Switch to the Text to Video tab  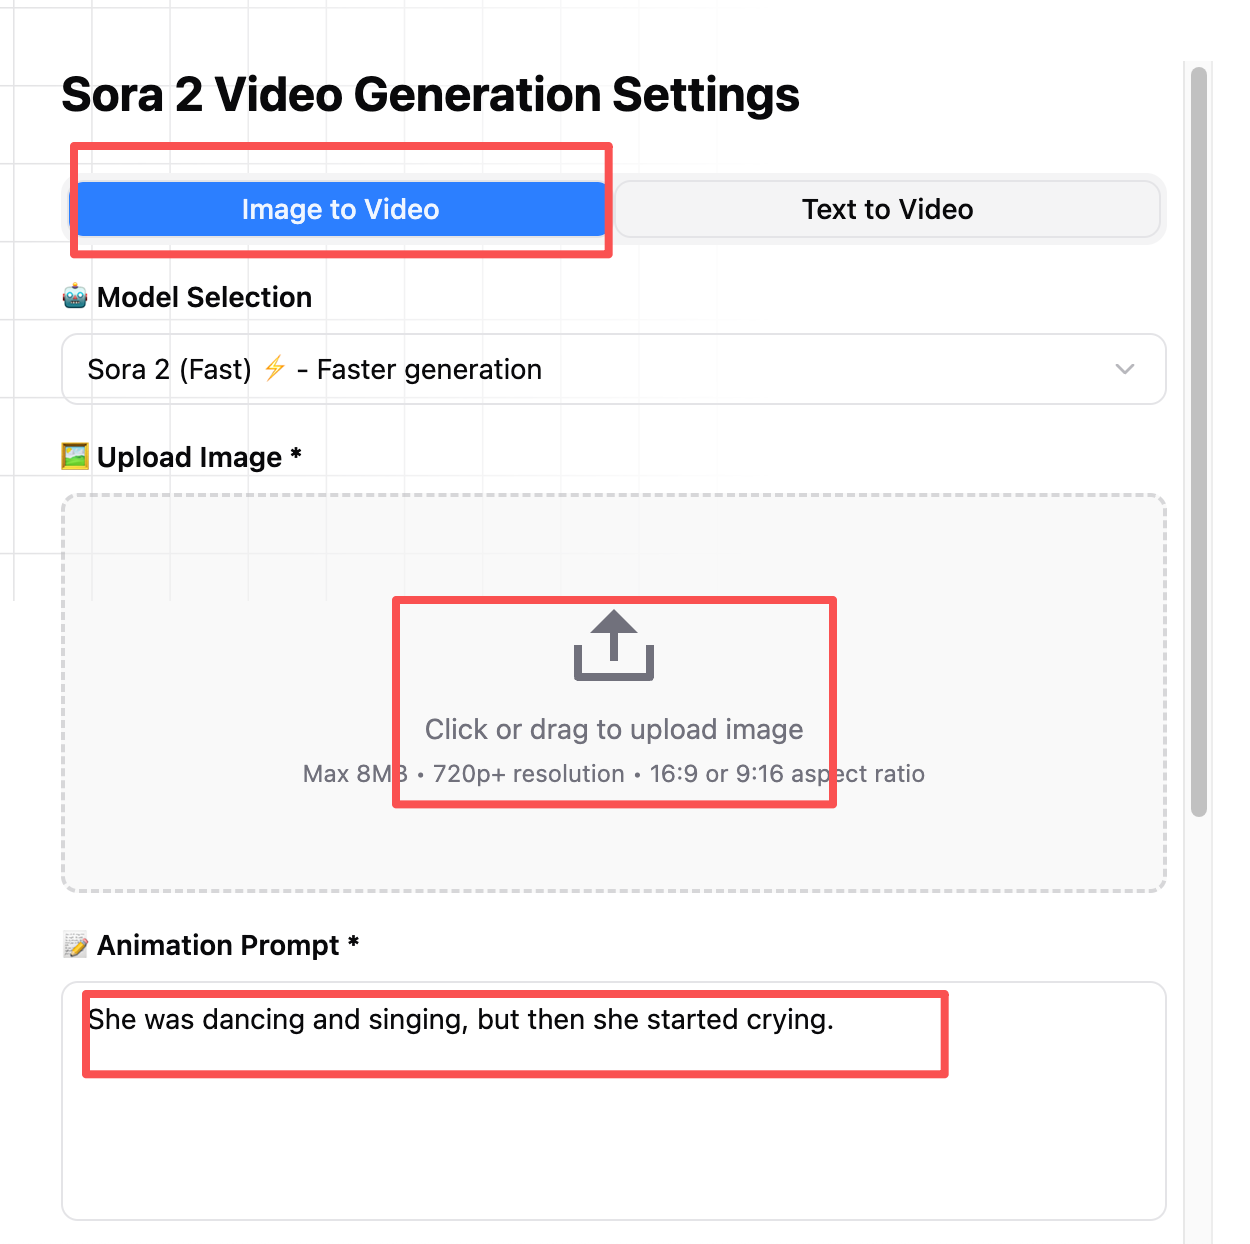click(x=887, y=209)
